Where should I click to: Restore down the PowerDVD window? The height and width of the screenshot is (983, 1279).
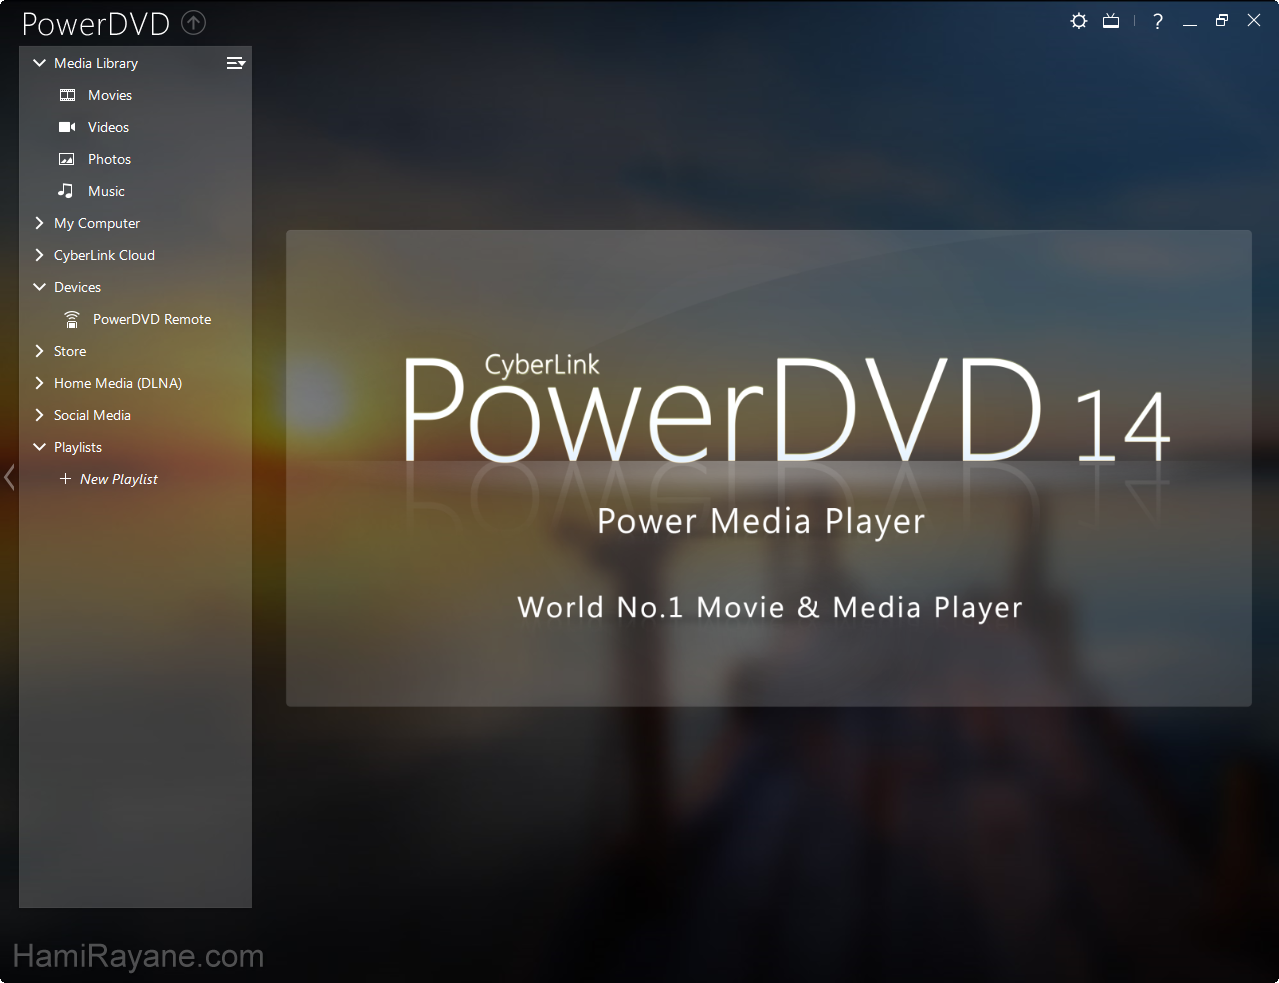[x=1222, y=21]
